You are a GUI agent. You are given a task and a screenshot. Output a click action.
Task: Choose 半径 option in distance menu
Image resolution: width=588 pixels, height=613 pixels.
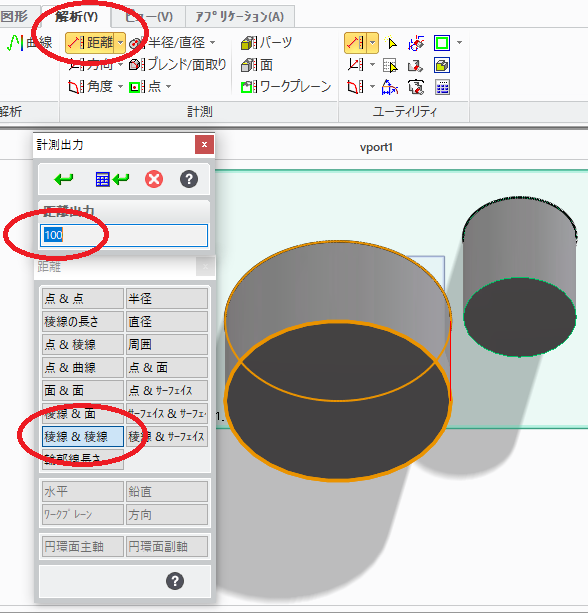pos(167,298)
